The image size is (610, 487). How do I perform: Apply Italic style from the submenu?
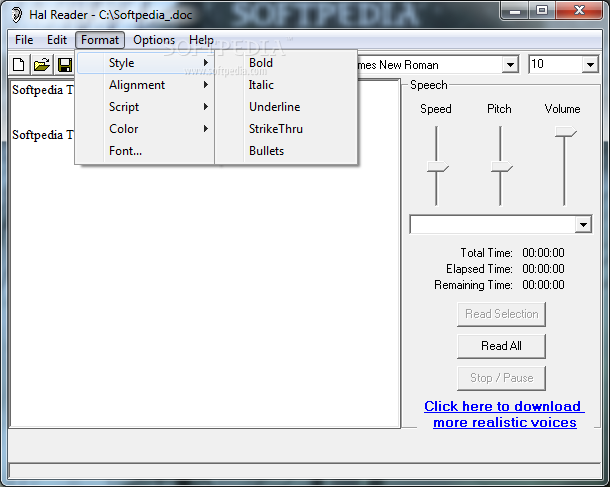pyautogui.click(x=286, y=85)
